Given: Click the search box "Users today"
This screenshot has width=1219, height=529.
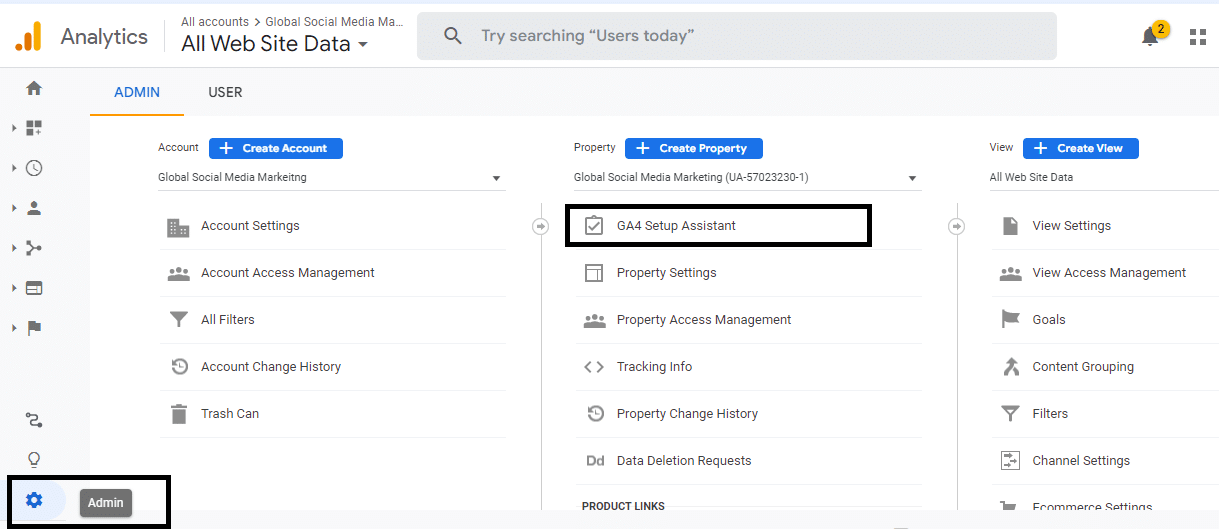Looking at the screenshot, I should click(x=737, y=36).
